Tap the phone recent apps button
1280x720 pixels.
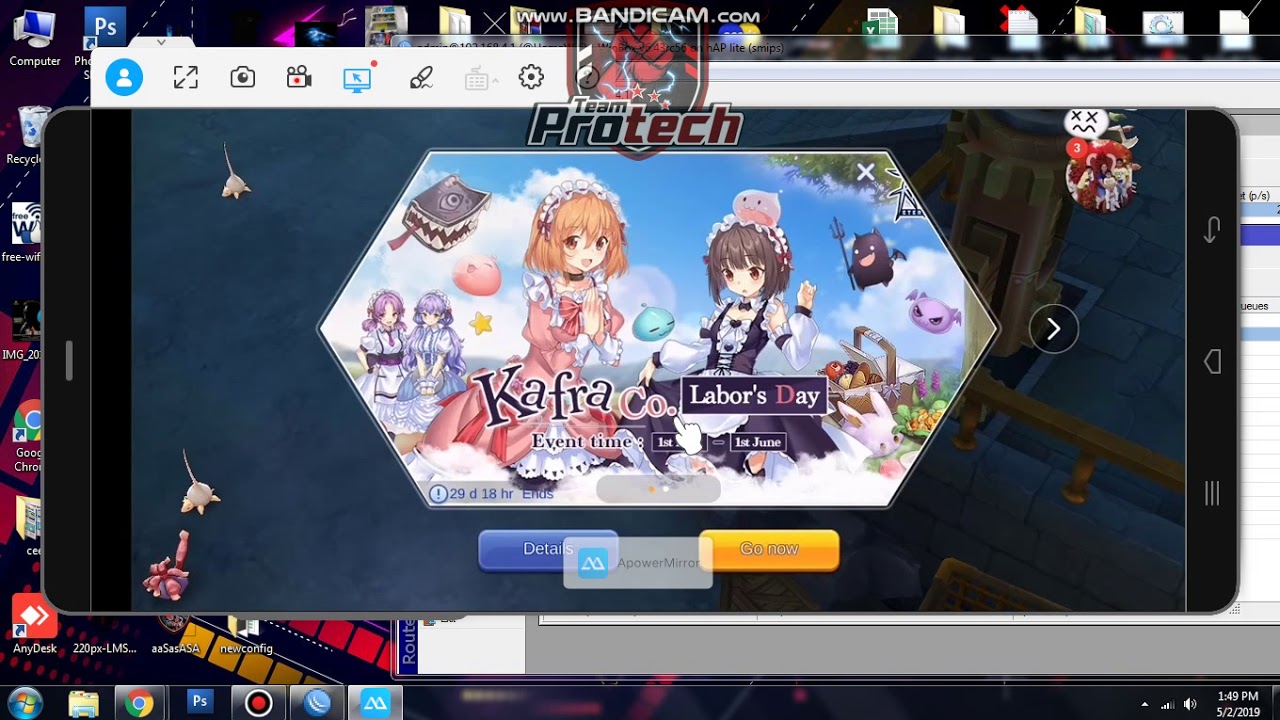[1212, 493]
